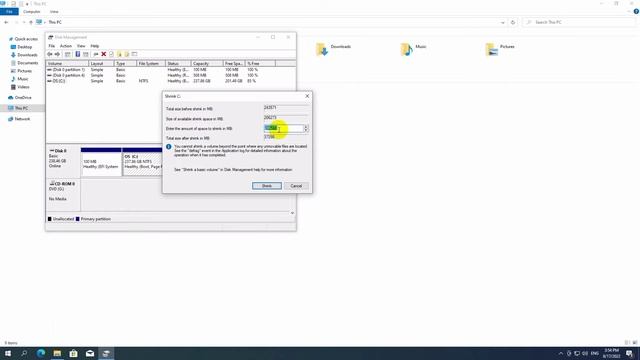
Task: Open Microsoft Store from taskbar
Action: click(73, 353)
